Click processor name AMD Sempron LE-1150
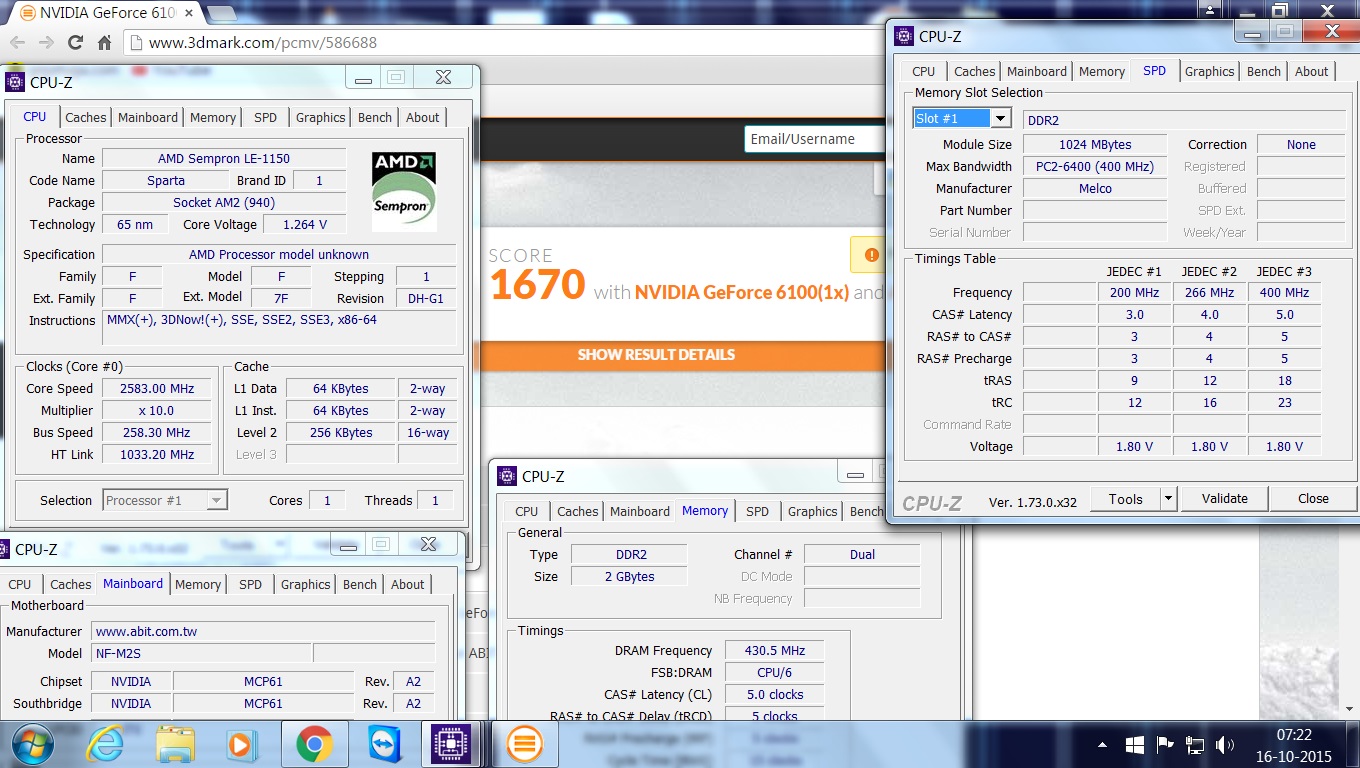1360x768 pixels. click(x=224, y=158)
